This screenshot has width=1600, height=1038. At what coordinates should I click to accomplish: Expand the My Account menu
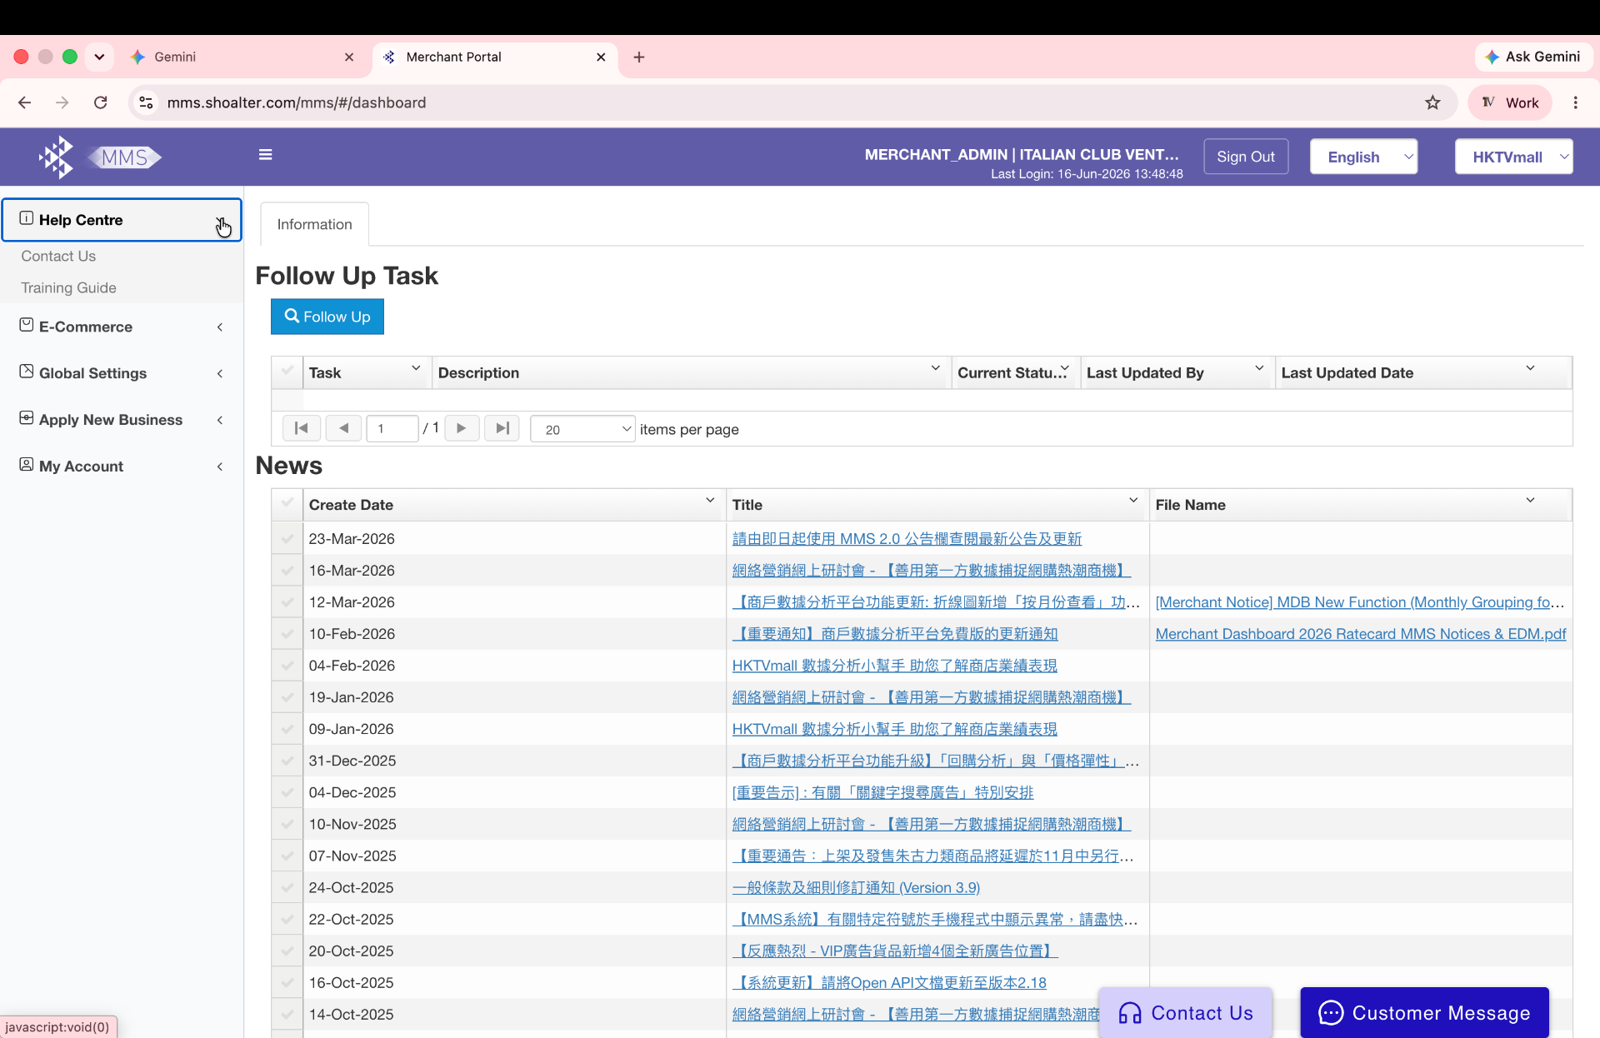(x=121, y=466)
